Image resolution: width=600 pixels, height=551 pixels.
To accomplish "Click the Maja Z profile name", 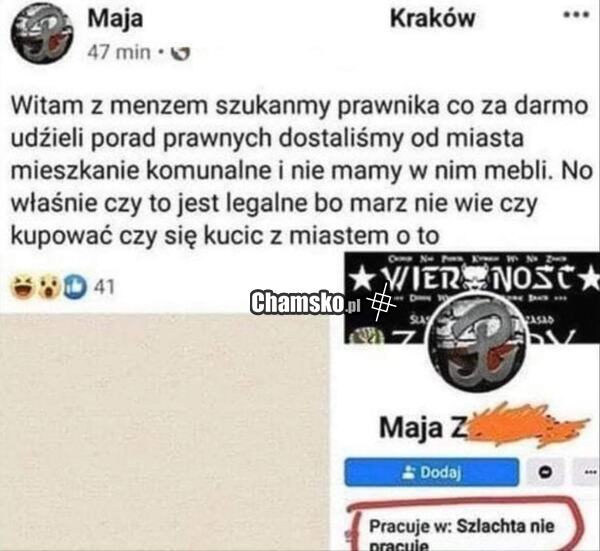I will click(424, 428).
